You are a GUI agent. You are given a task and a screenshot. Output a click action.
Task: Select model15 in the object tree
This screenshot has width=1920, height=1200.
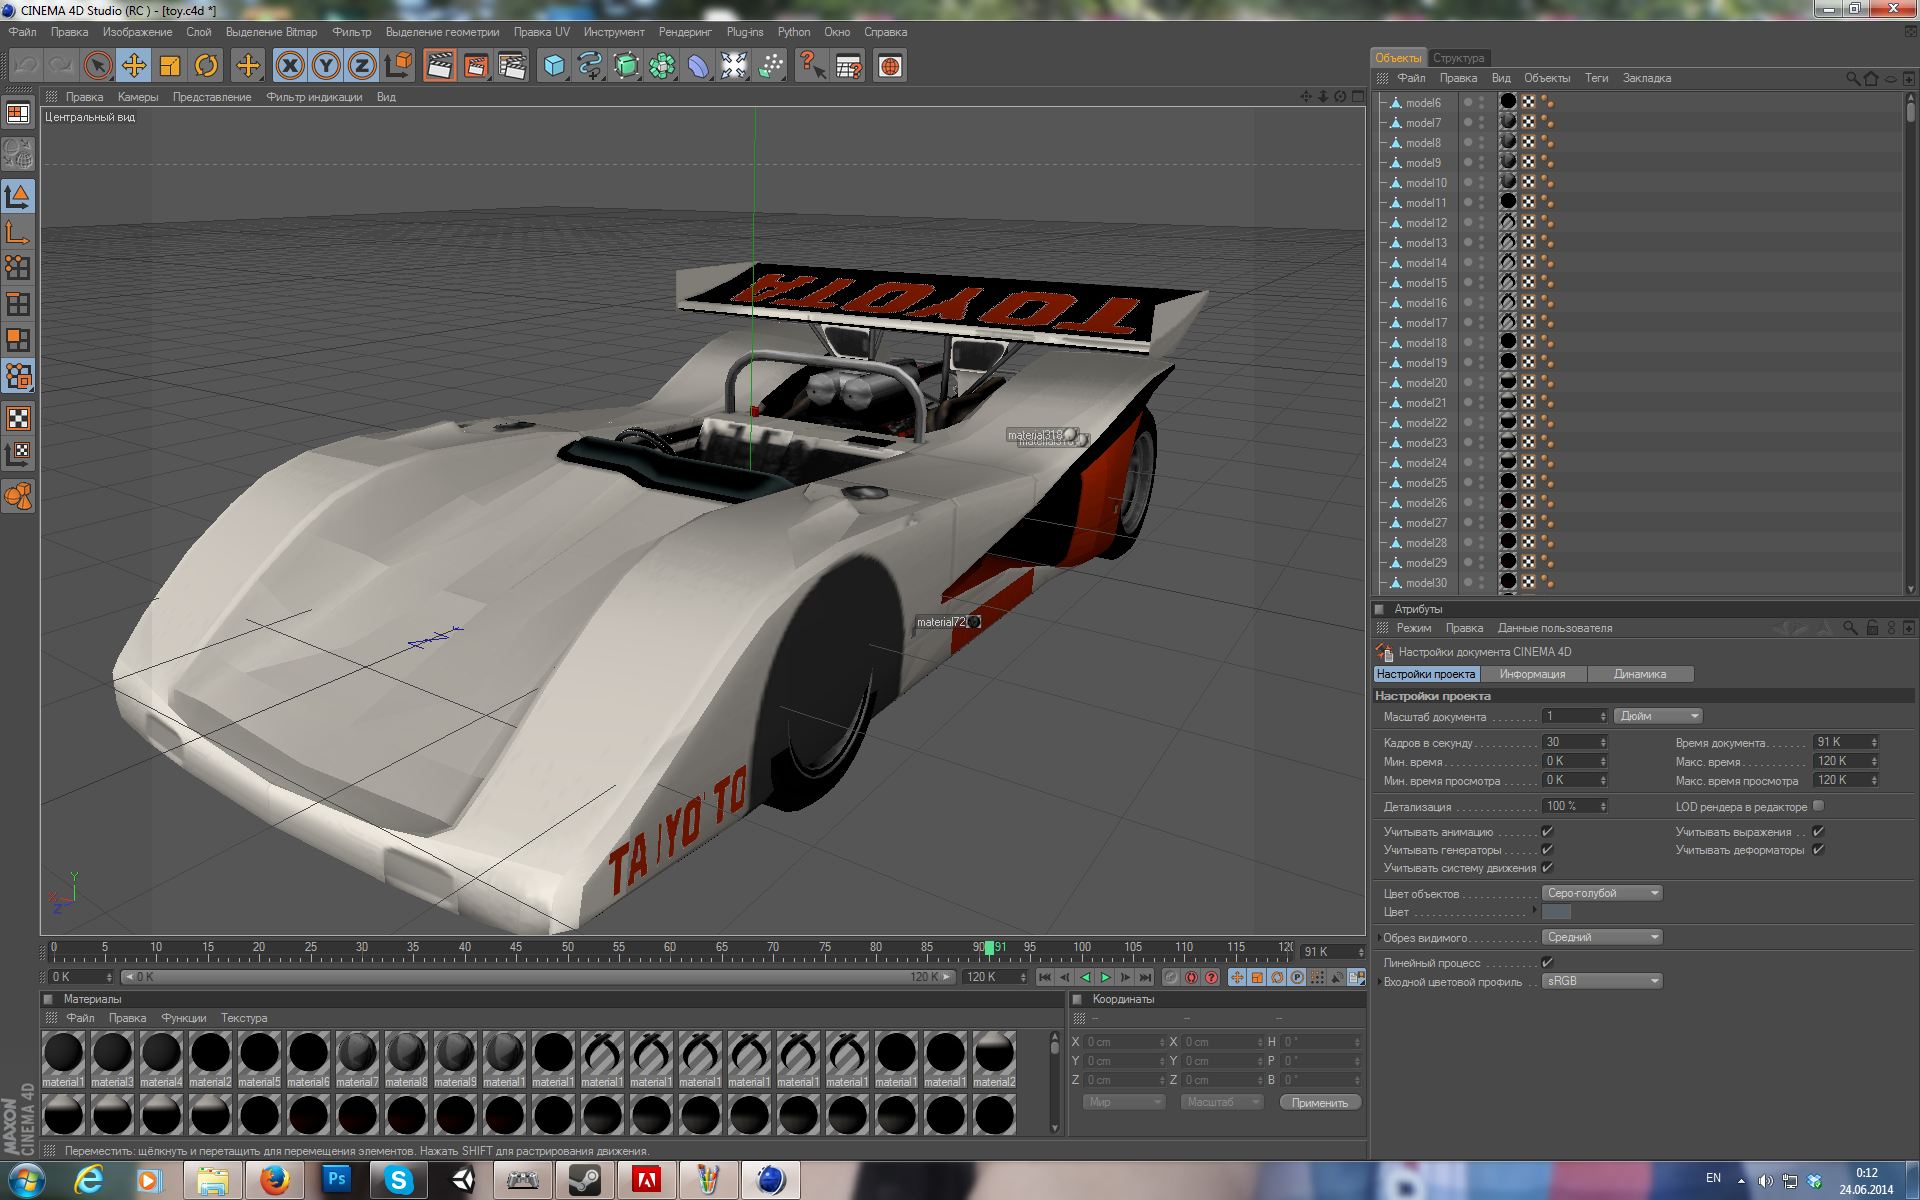(x=1426, y=282)
